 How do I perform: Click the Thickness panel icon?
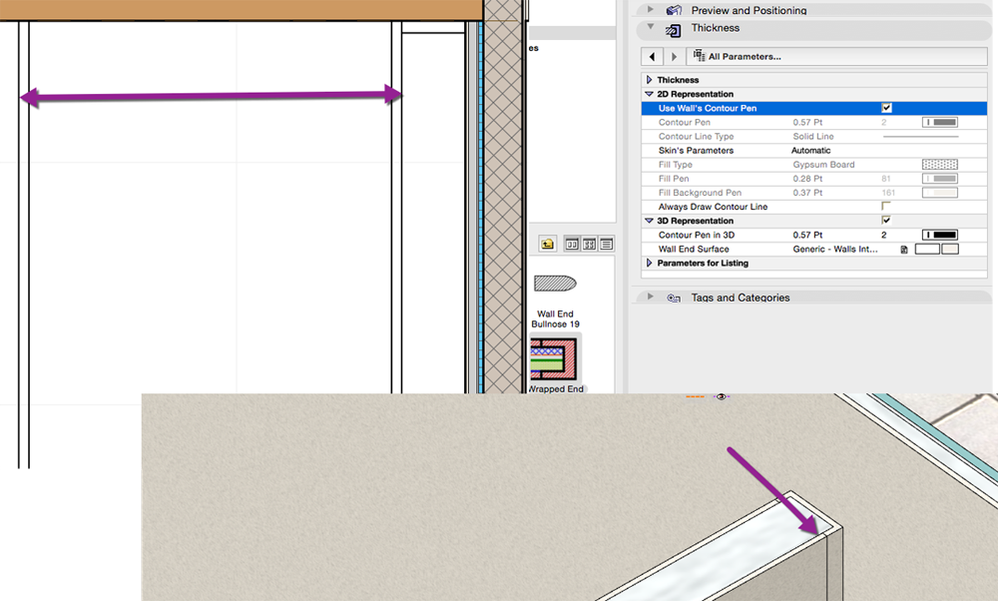coord(672,28)
